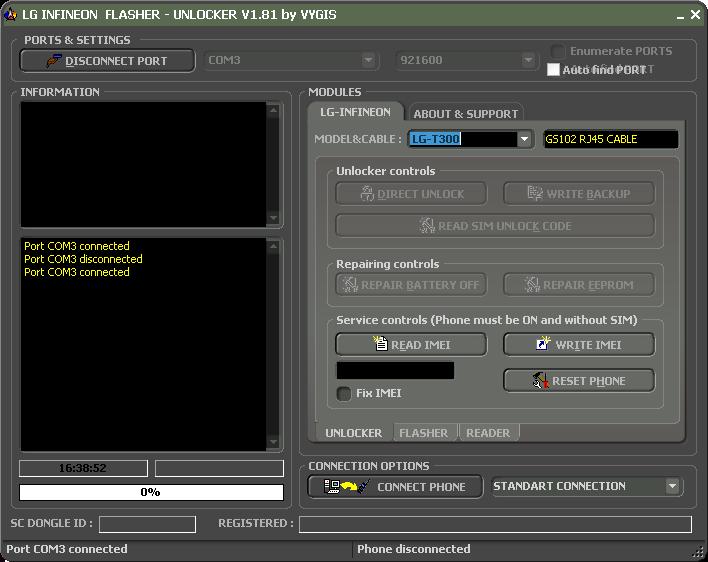Switch to the FLASHER tab
The image size is (708, 562).
pos(424,433)
